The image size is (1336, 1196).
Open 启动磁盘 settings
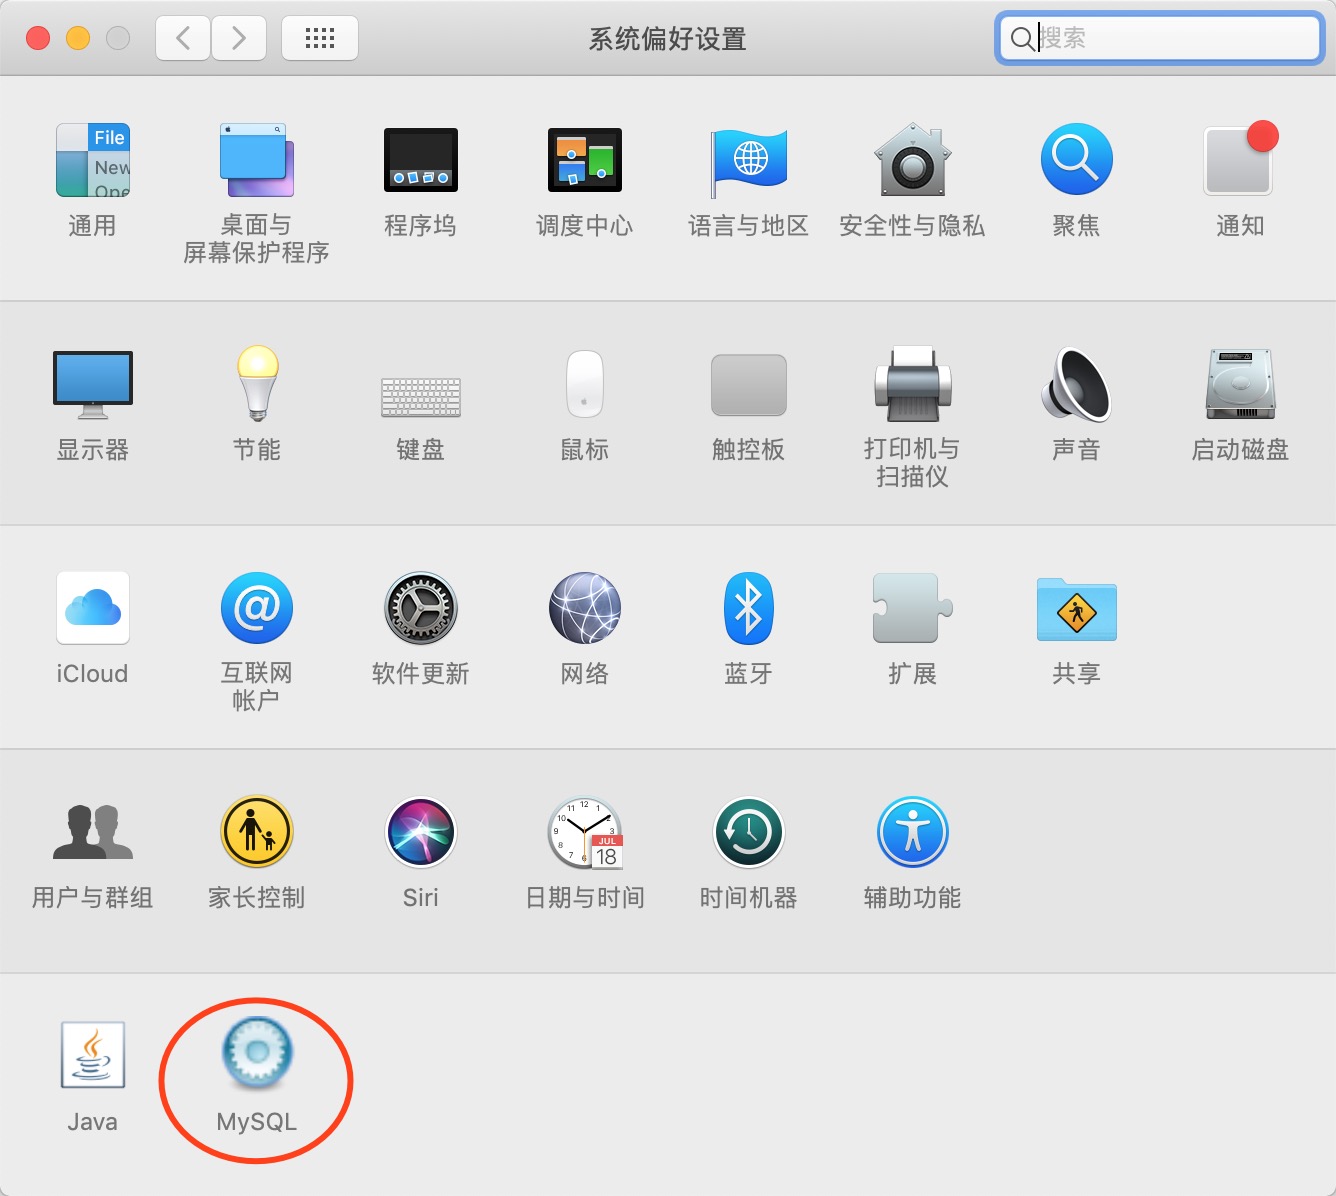pyautogui.click(x=1238, y=385)
